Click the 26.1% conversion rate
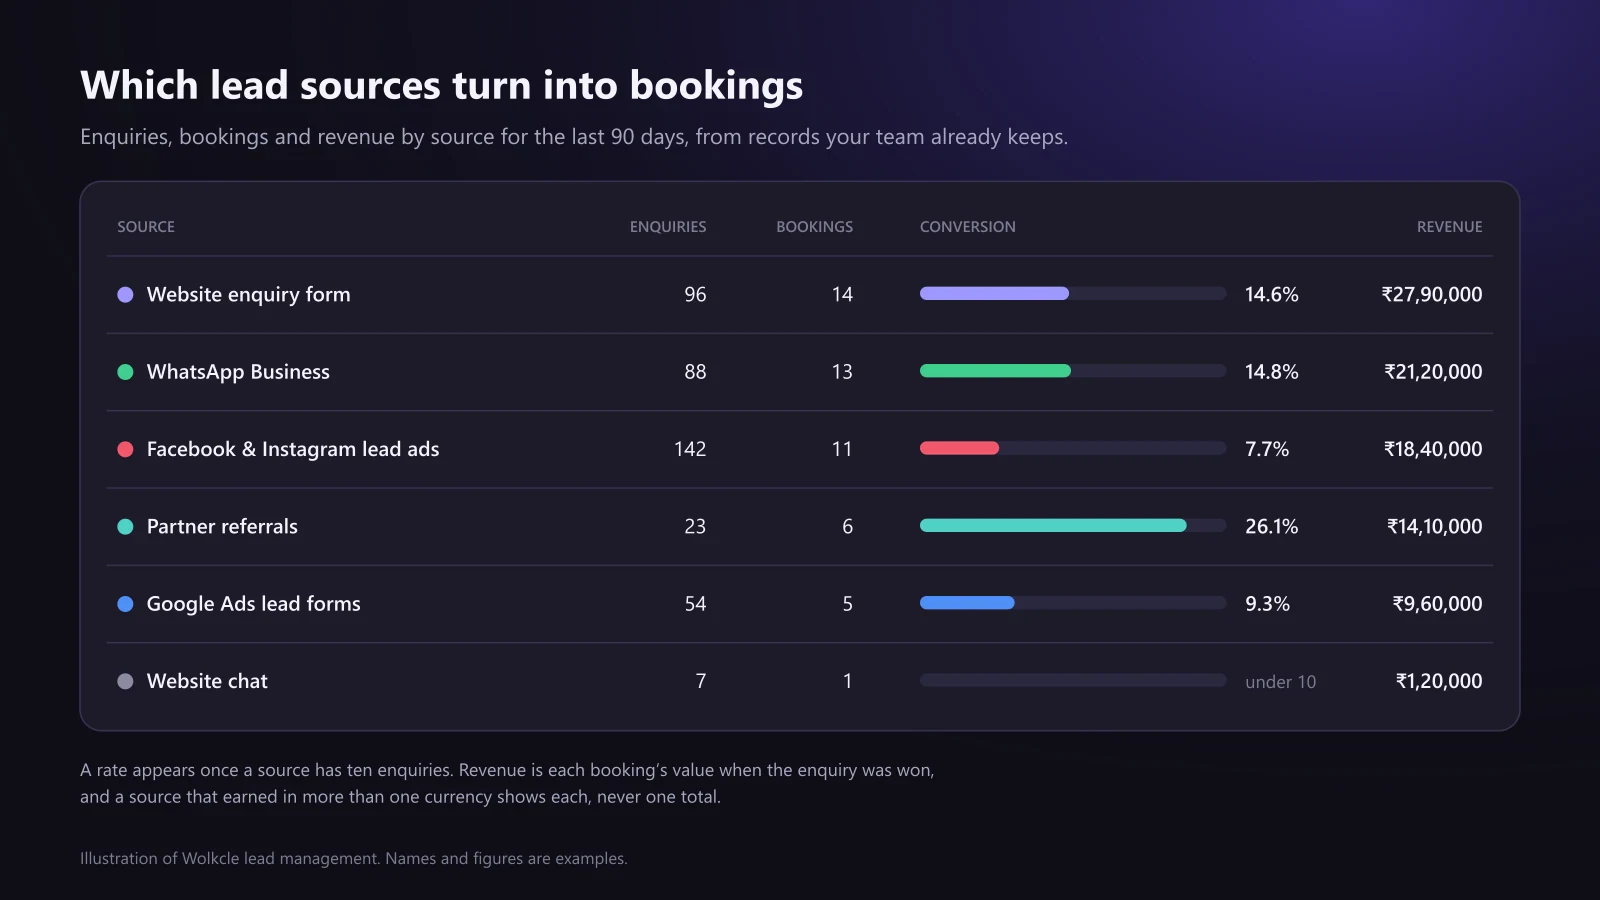Viewport: 1600px width, 900px height. tap(1272, 527)
